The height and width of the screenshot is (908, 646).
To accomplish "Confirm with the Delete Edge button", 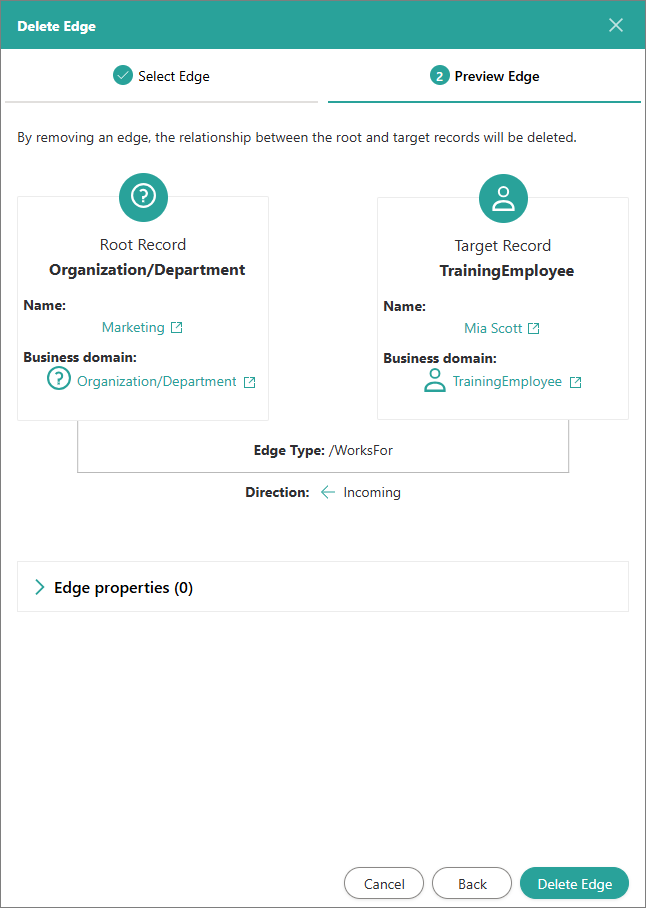I will coord(574,884).
